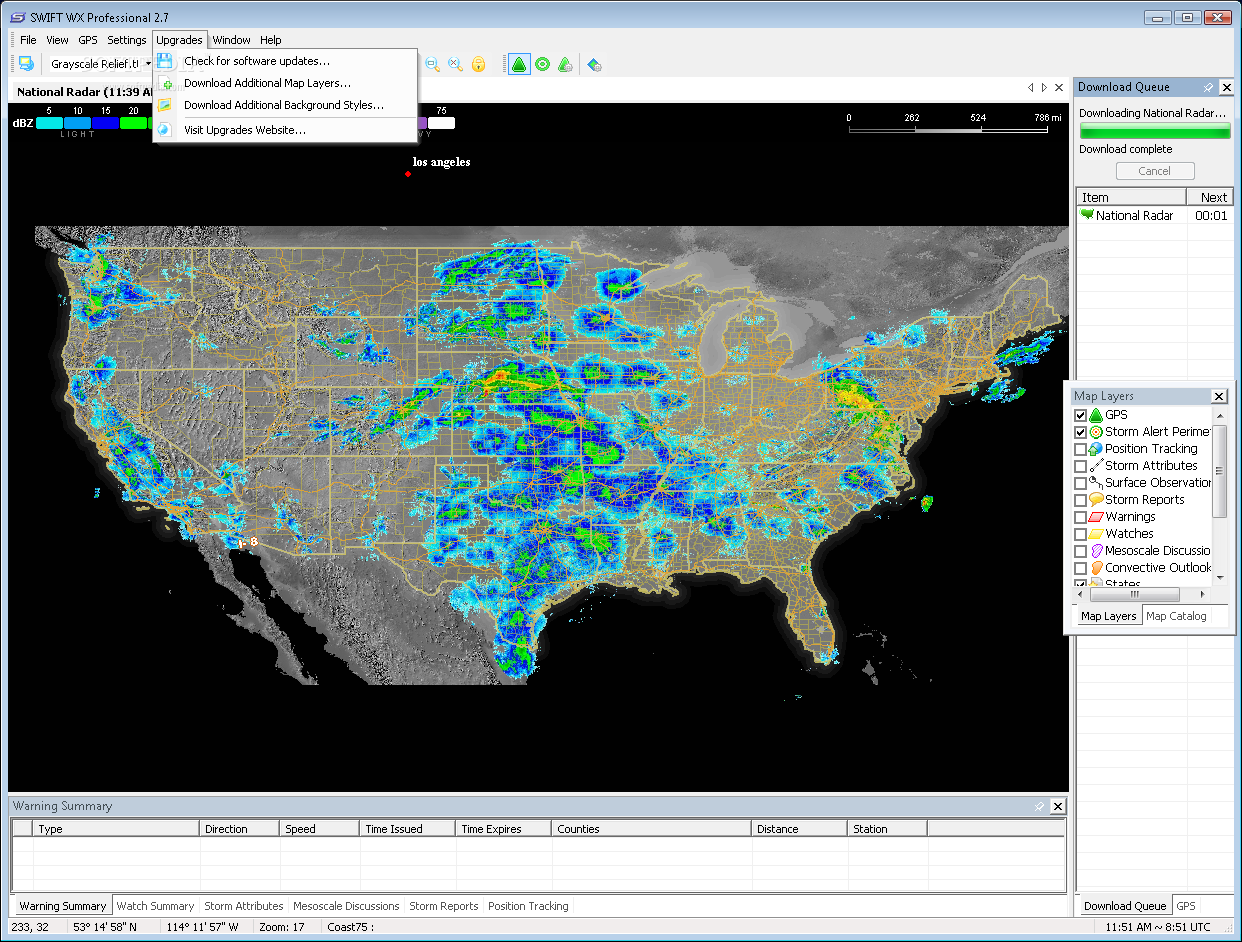The height and width of the screenshot is (942, 1242).
Task: Click the Cancel button in Download Queue
Action: [x=1154, y=171]
